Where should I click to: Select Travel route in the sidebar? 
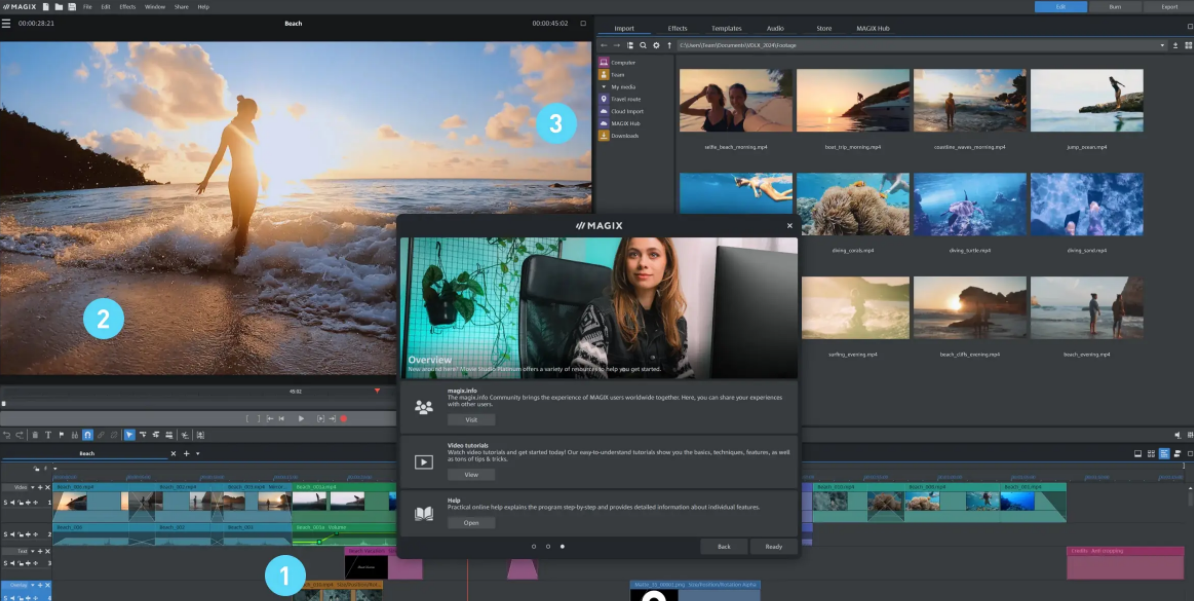[x=620, y=99]
